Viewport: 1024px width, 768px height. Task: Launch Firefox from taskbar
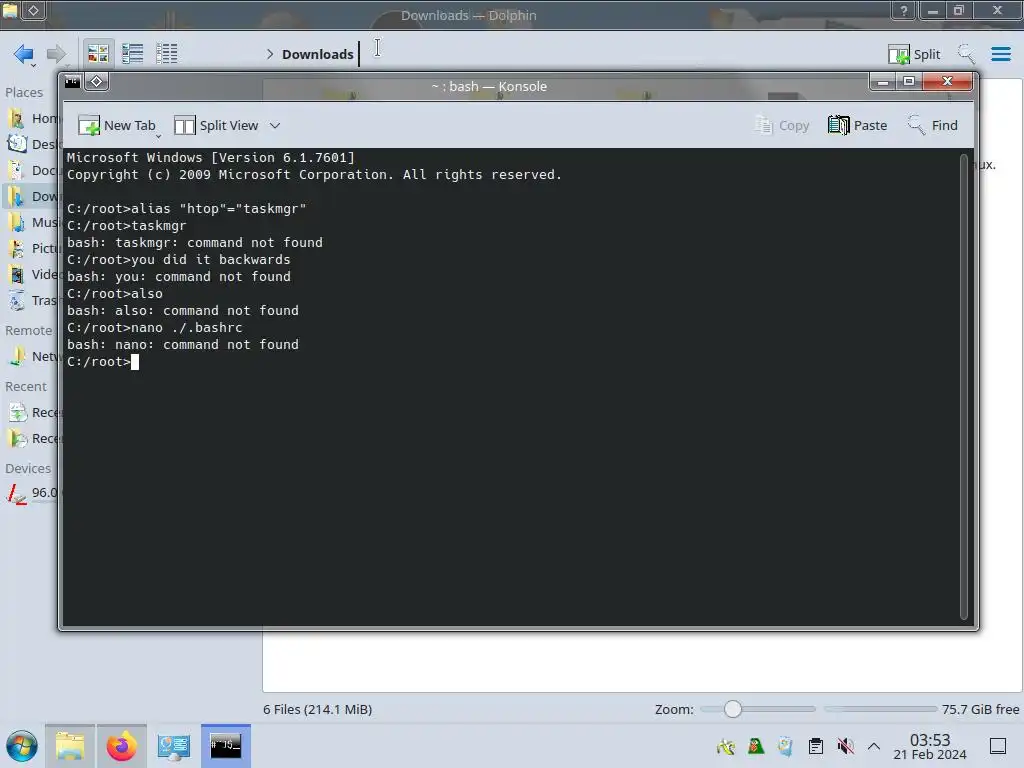coord(121,746)
